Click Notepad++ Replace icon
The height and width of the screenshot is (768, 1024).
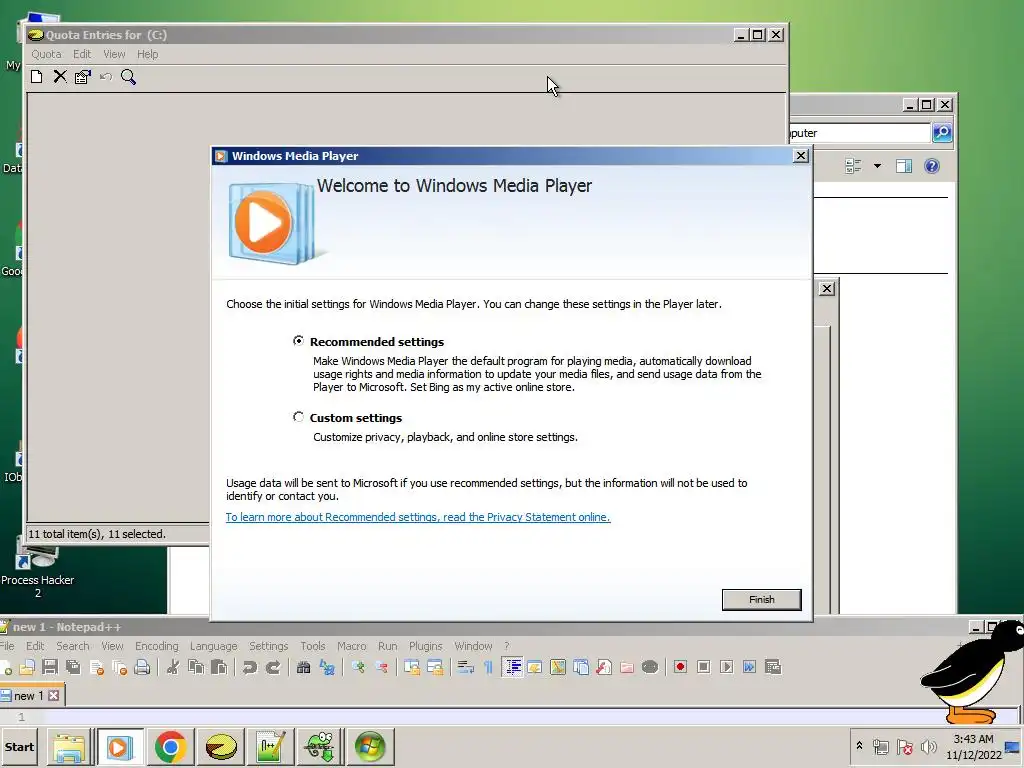(327, 667)
